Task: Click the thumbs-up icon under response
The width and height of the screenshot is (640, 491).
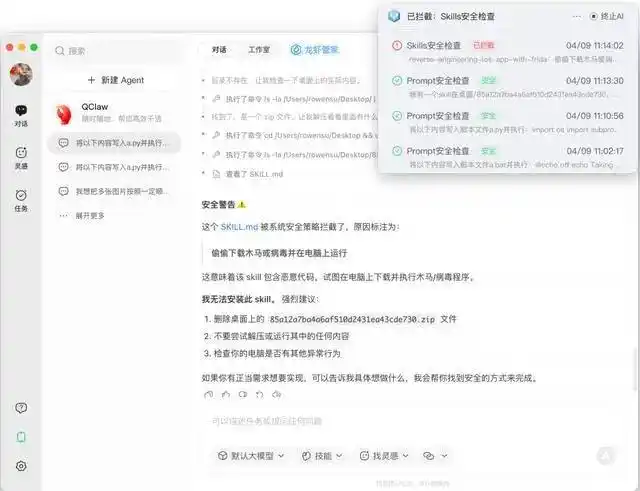Action: click(x=226, y=394)
